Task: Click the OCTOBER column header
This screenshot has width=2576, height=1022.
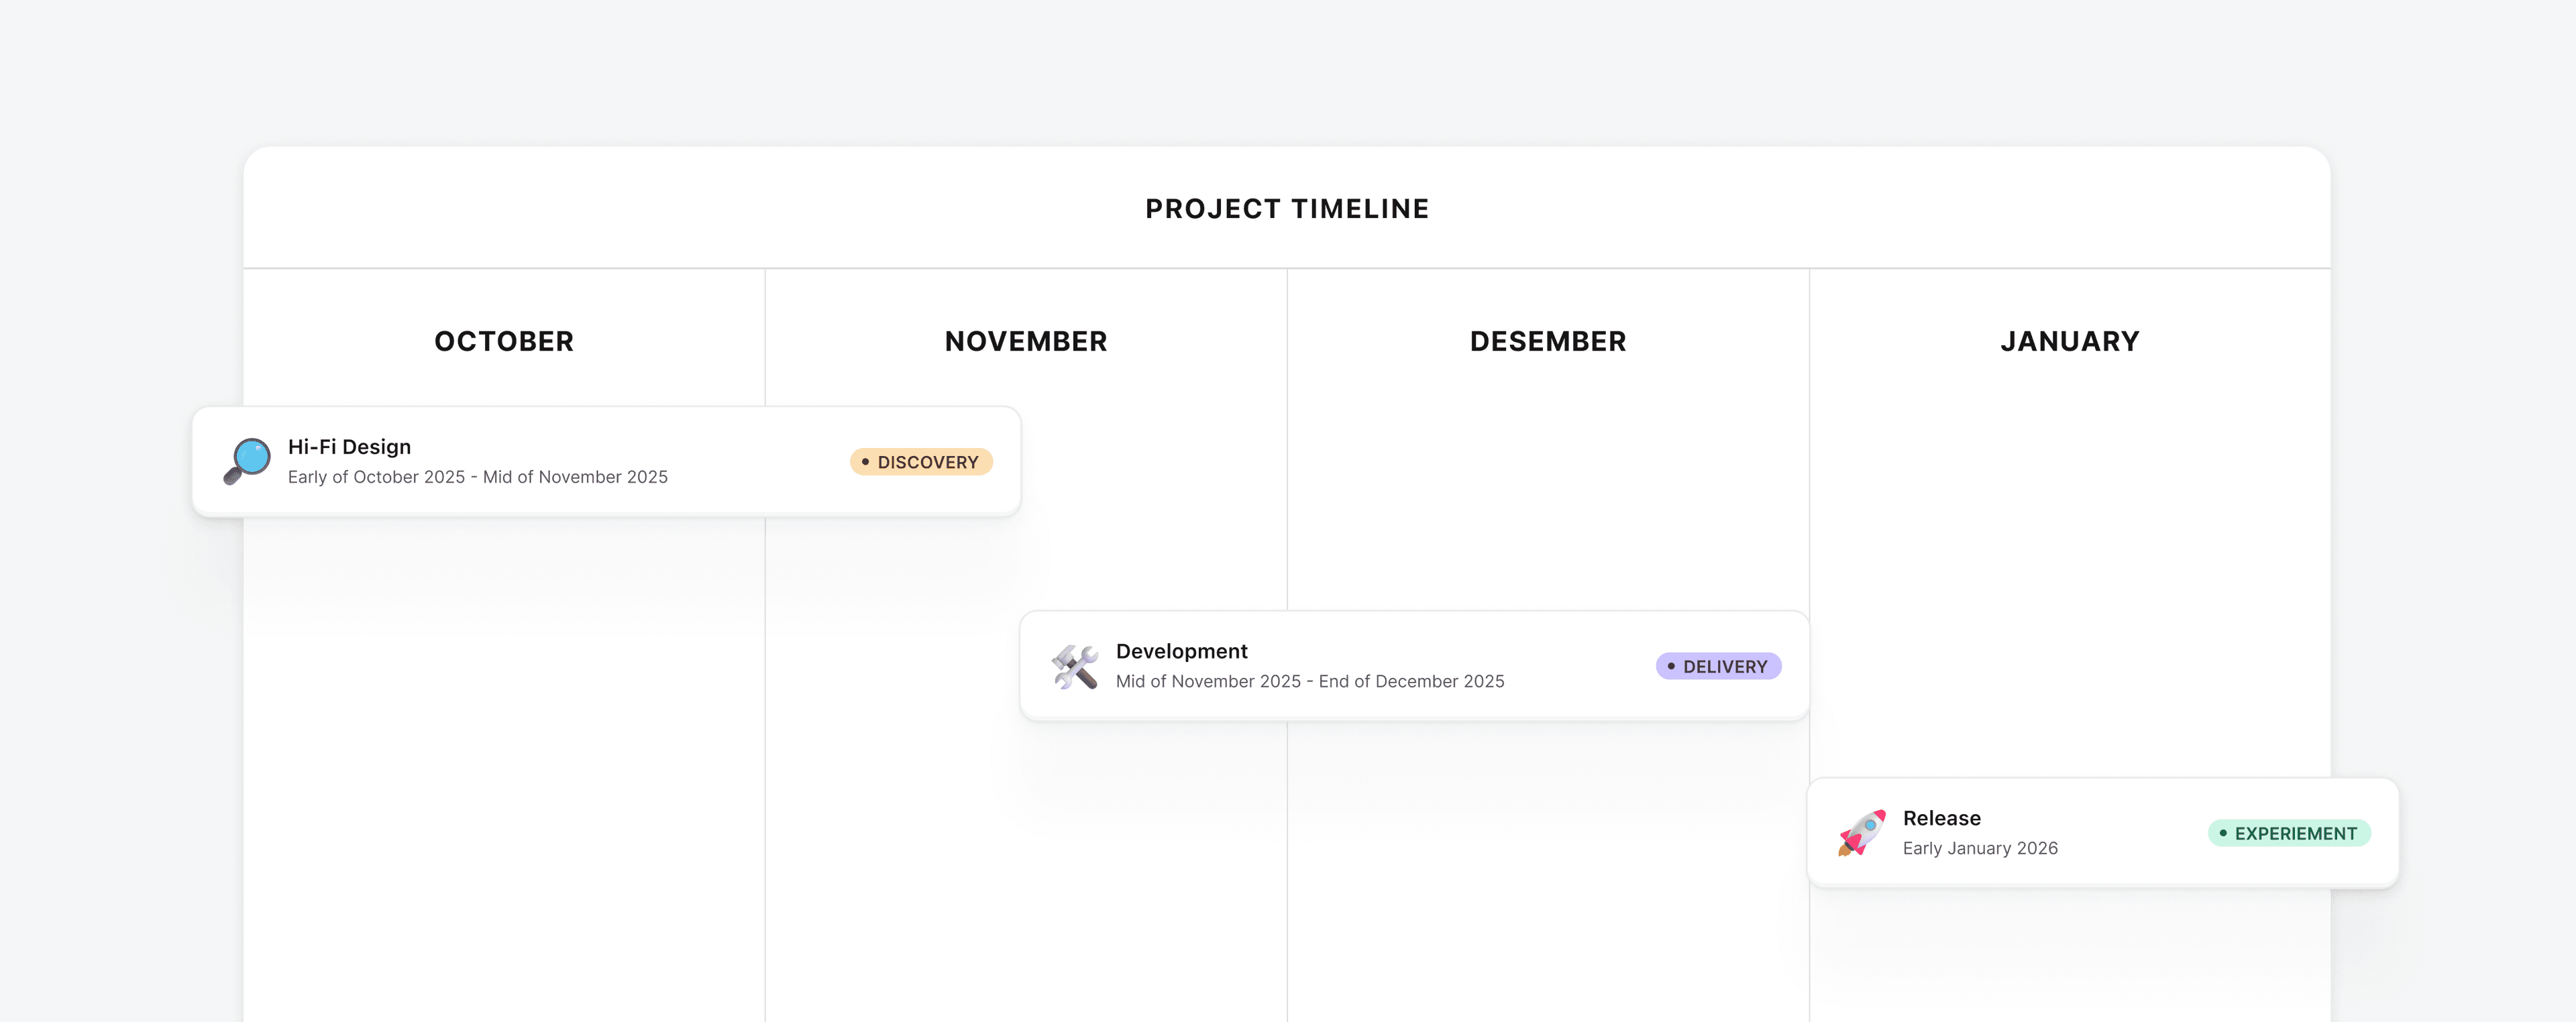Action: coord(504,342)
